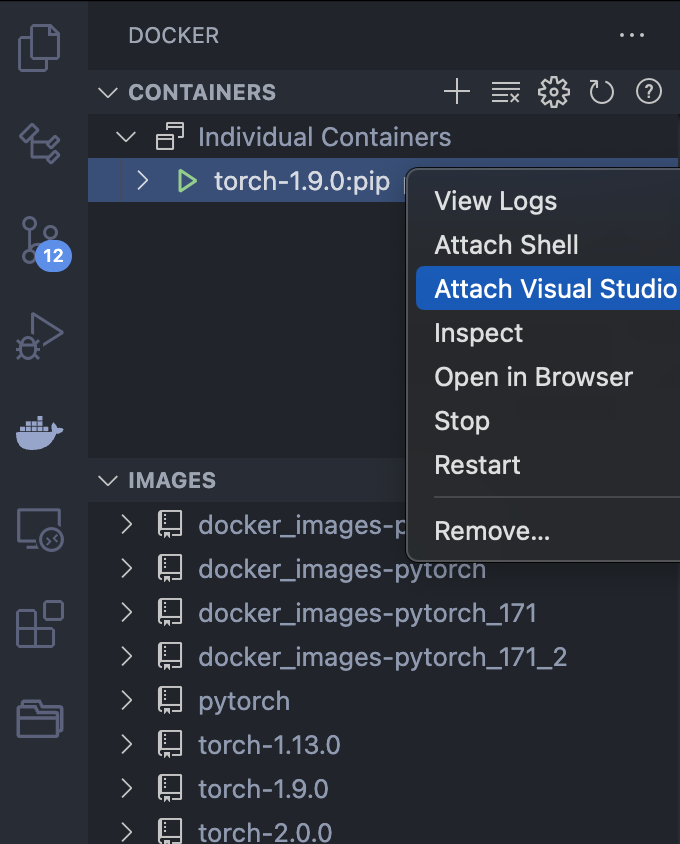
Task: Open the Remote Explorer icon in the sidebar
Action: 39,528
